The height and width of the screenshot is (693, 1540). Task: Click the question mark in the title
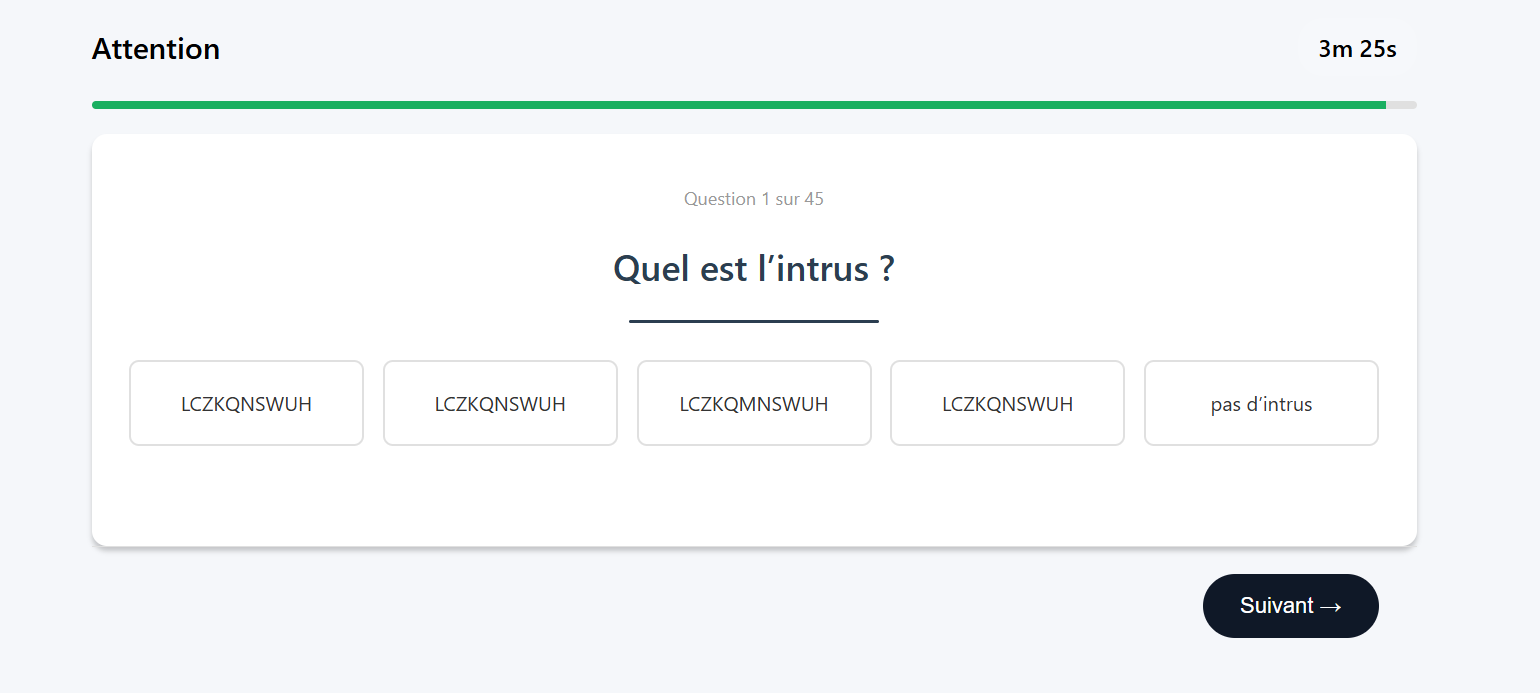pyautogui.click(x=887, y=269)
